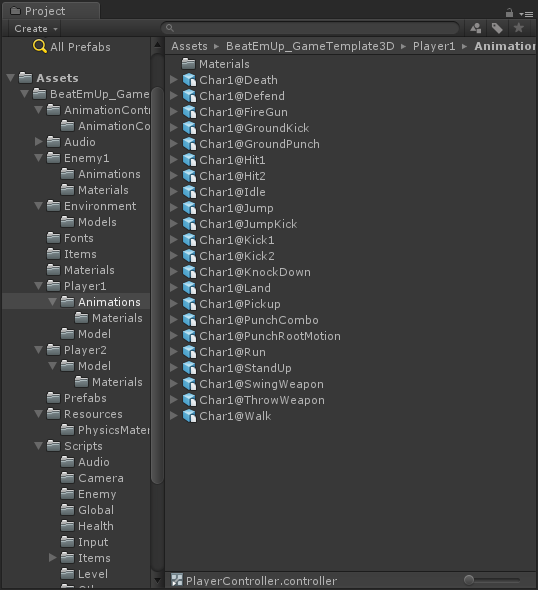Open the Create dropdown menu

tap(36, 29)
